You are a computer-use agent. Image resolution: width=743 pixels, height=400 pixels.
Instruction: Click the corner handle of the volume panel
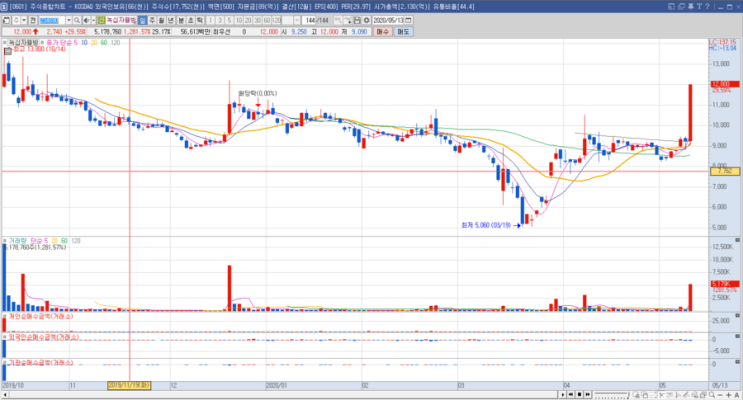[737, 240]
